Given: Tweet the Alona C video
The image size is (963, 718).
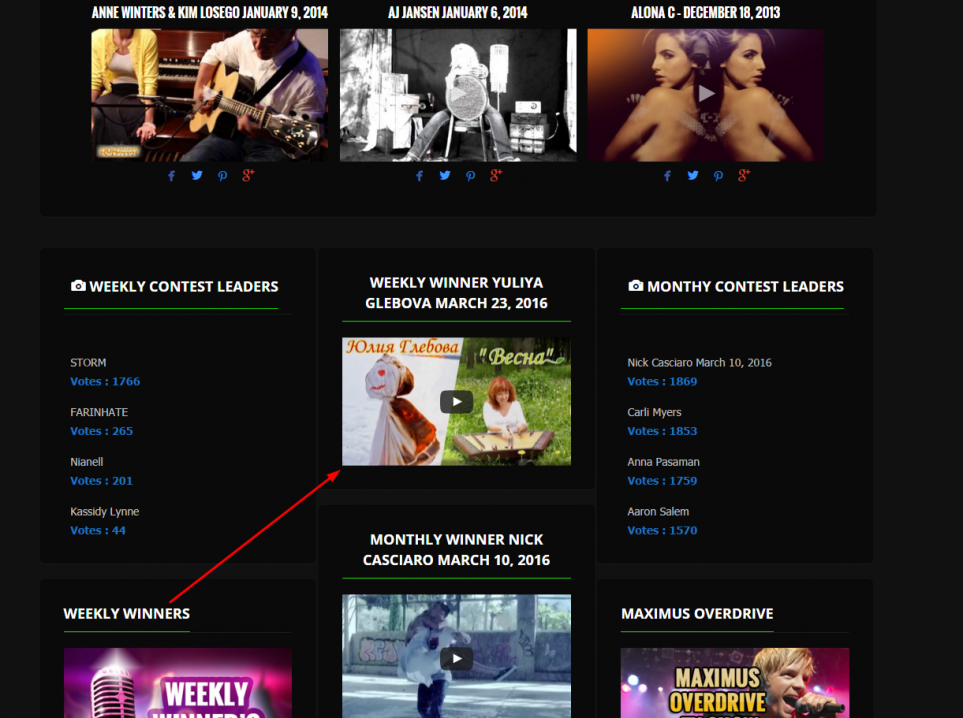Looking at the screenshot, I should tap(693, 176).
